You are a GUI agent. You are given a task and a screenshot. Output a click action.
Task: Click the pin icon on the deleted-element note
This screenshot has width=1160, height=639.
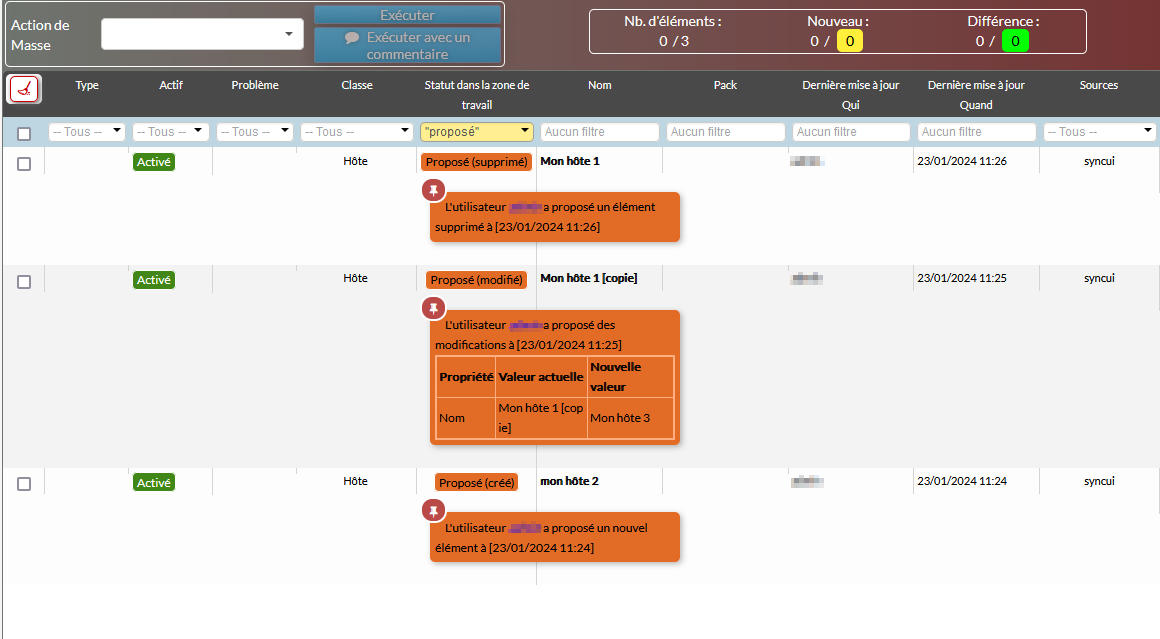tap(433, 190)
